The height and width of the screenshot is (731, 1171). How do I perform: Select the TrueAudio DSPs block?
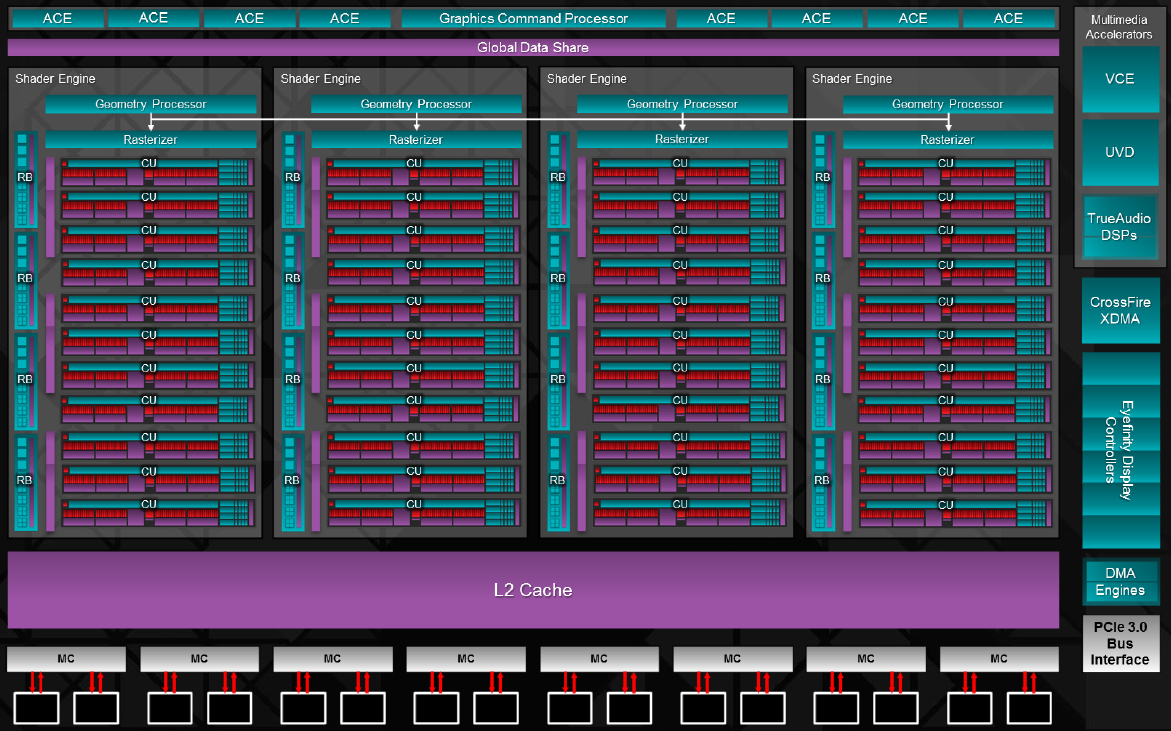click(x=1119, y=226)
